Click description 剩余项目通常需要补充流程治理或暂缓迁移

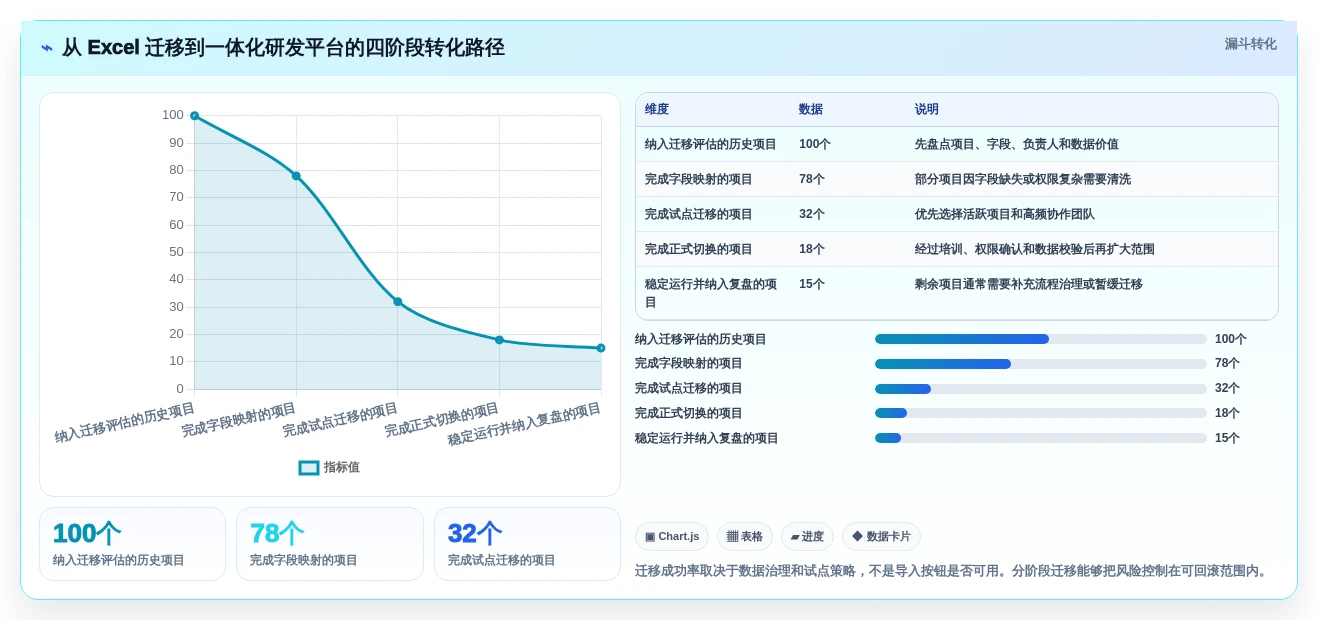coord(1029,284)
